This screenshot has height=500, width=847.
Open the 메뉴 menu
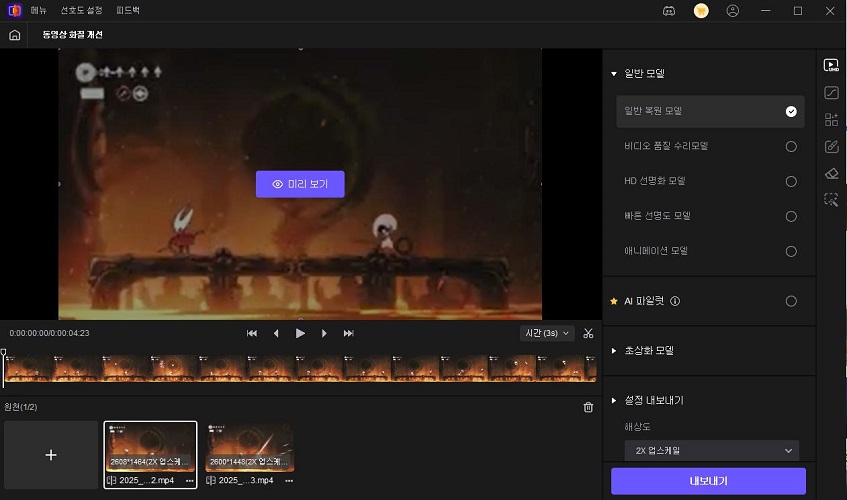(38, 11)
